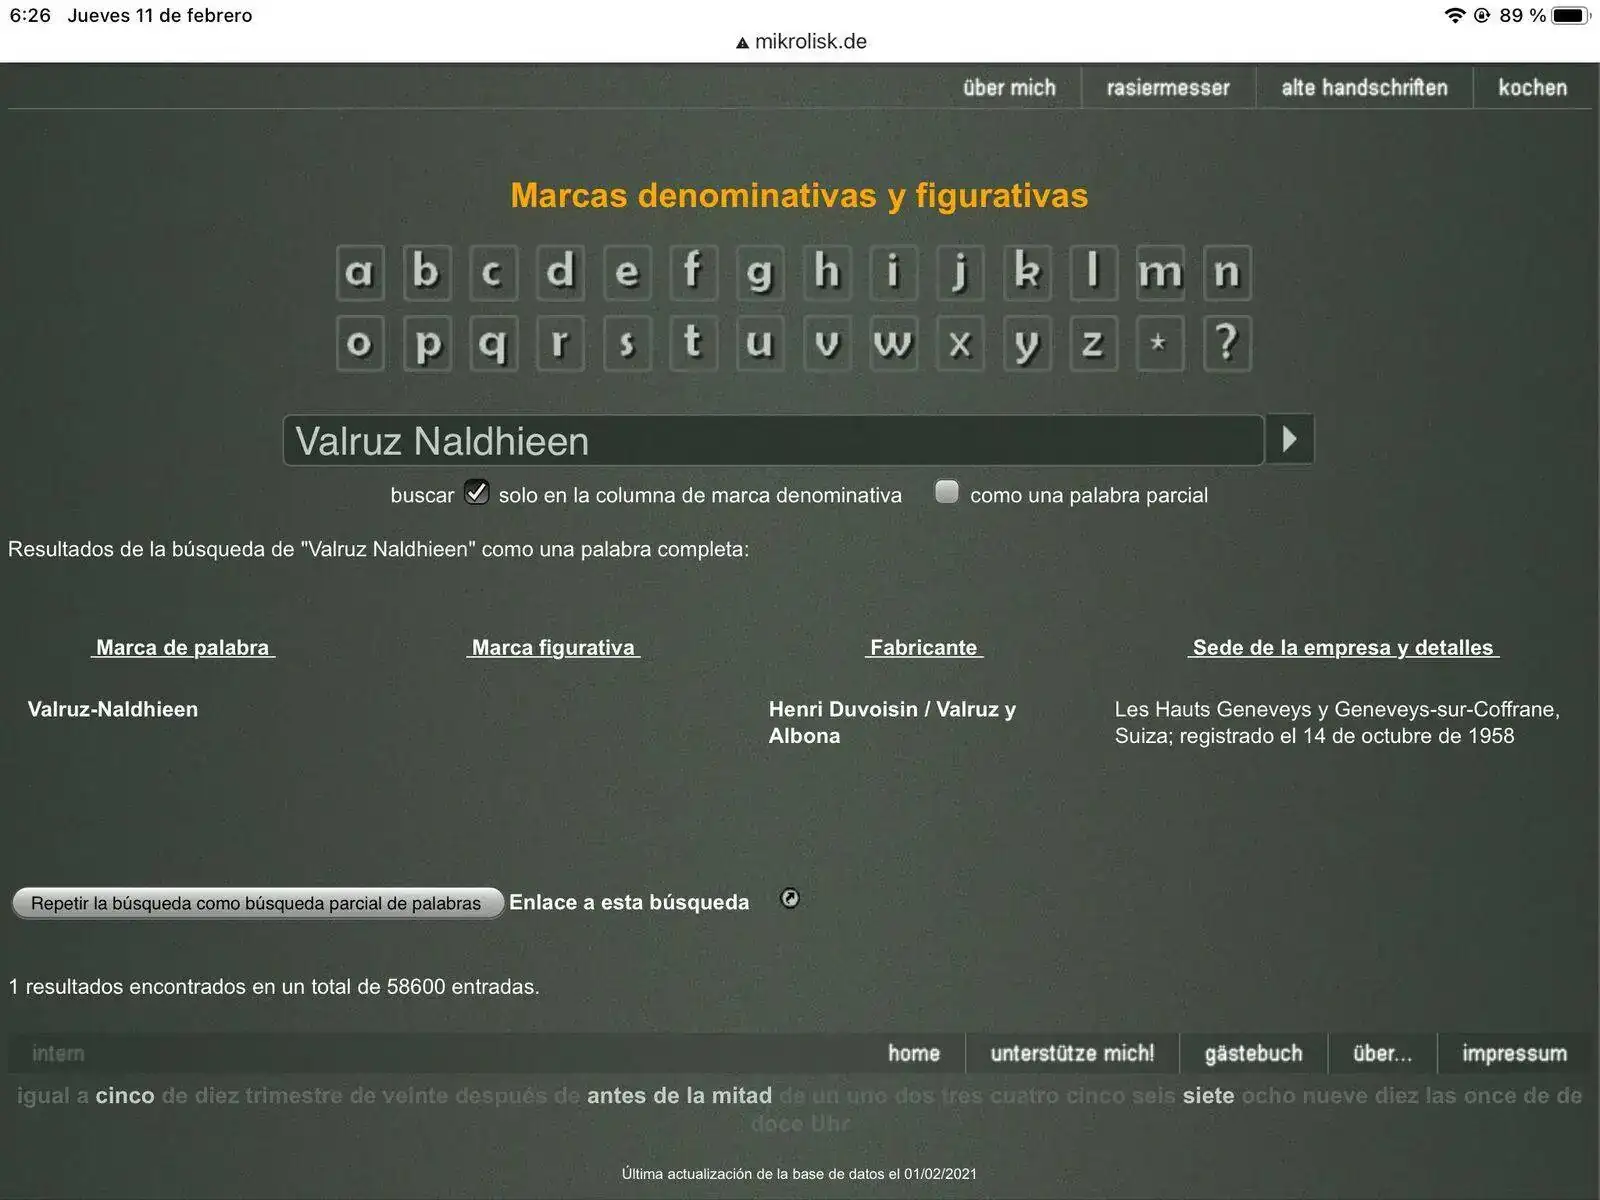The width and height of the screenshot is (1600, 1200).
Task: Open the letter y index
Action: [1027, 344]
